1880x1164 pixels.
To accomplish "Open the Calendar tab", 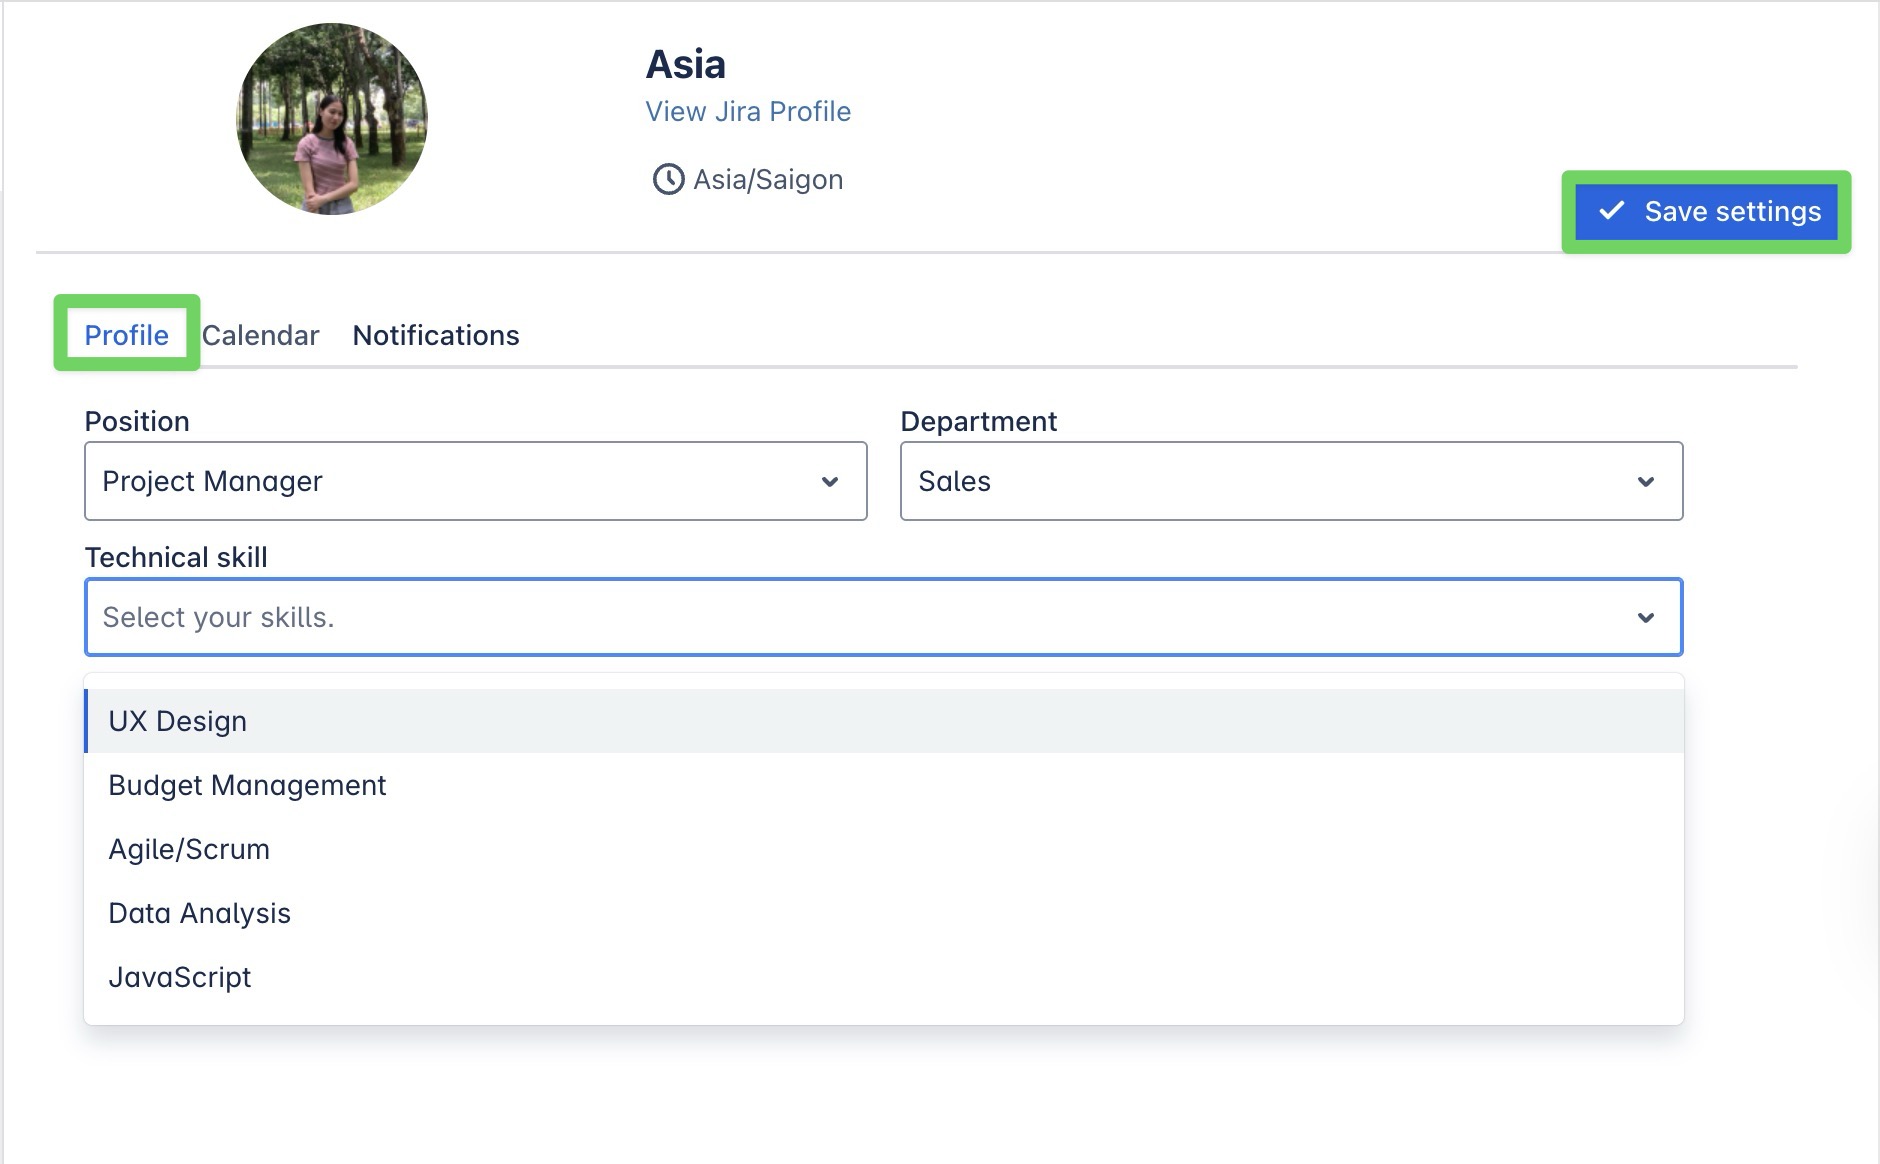I will click(x=260, y=335).
